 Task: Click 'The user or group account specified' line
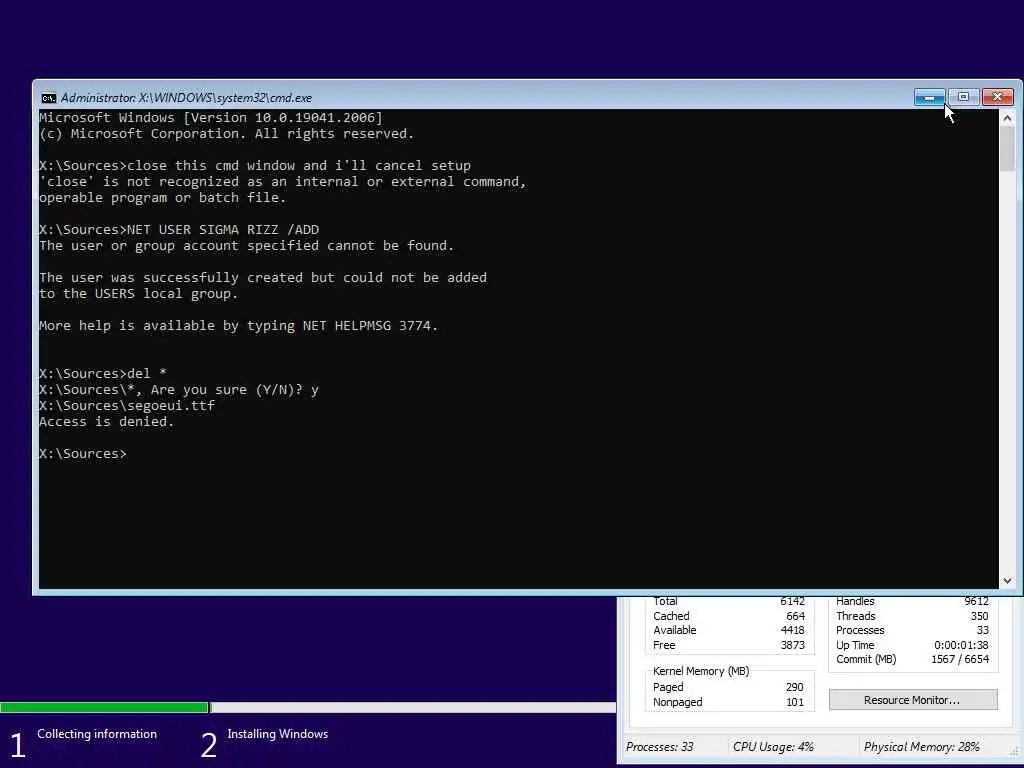point(247,246)
